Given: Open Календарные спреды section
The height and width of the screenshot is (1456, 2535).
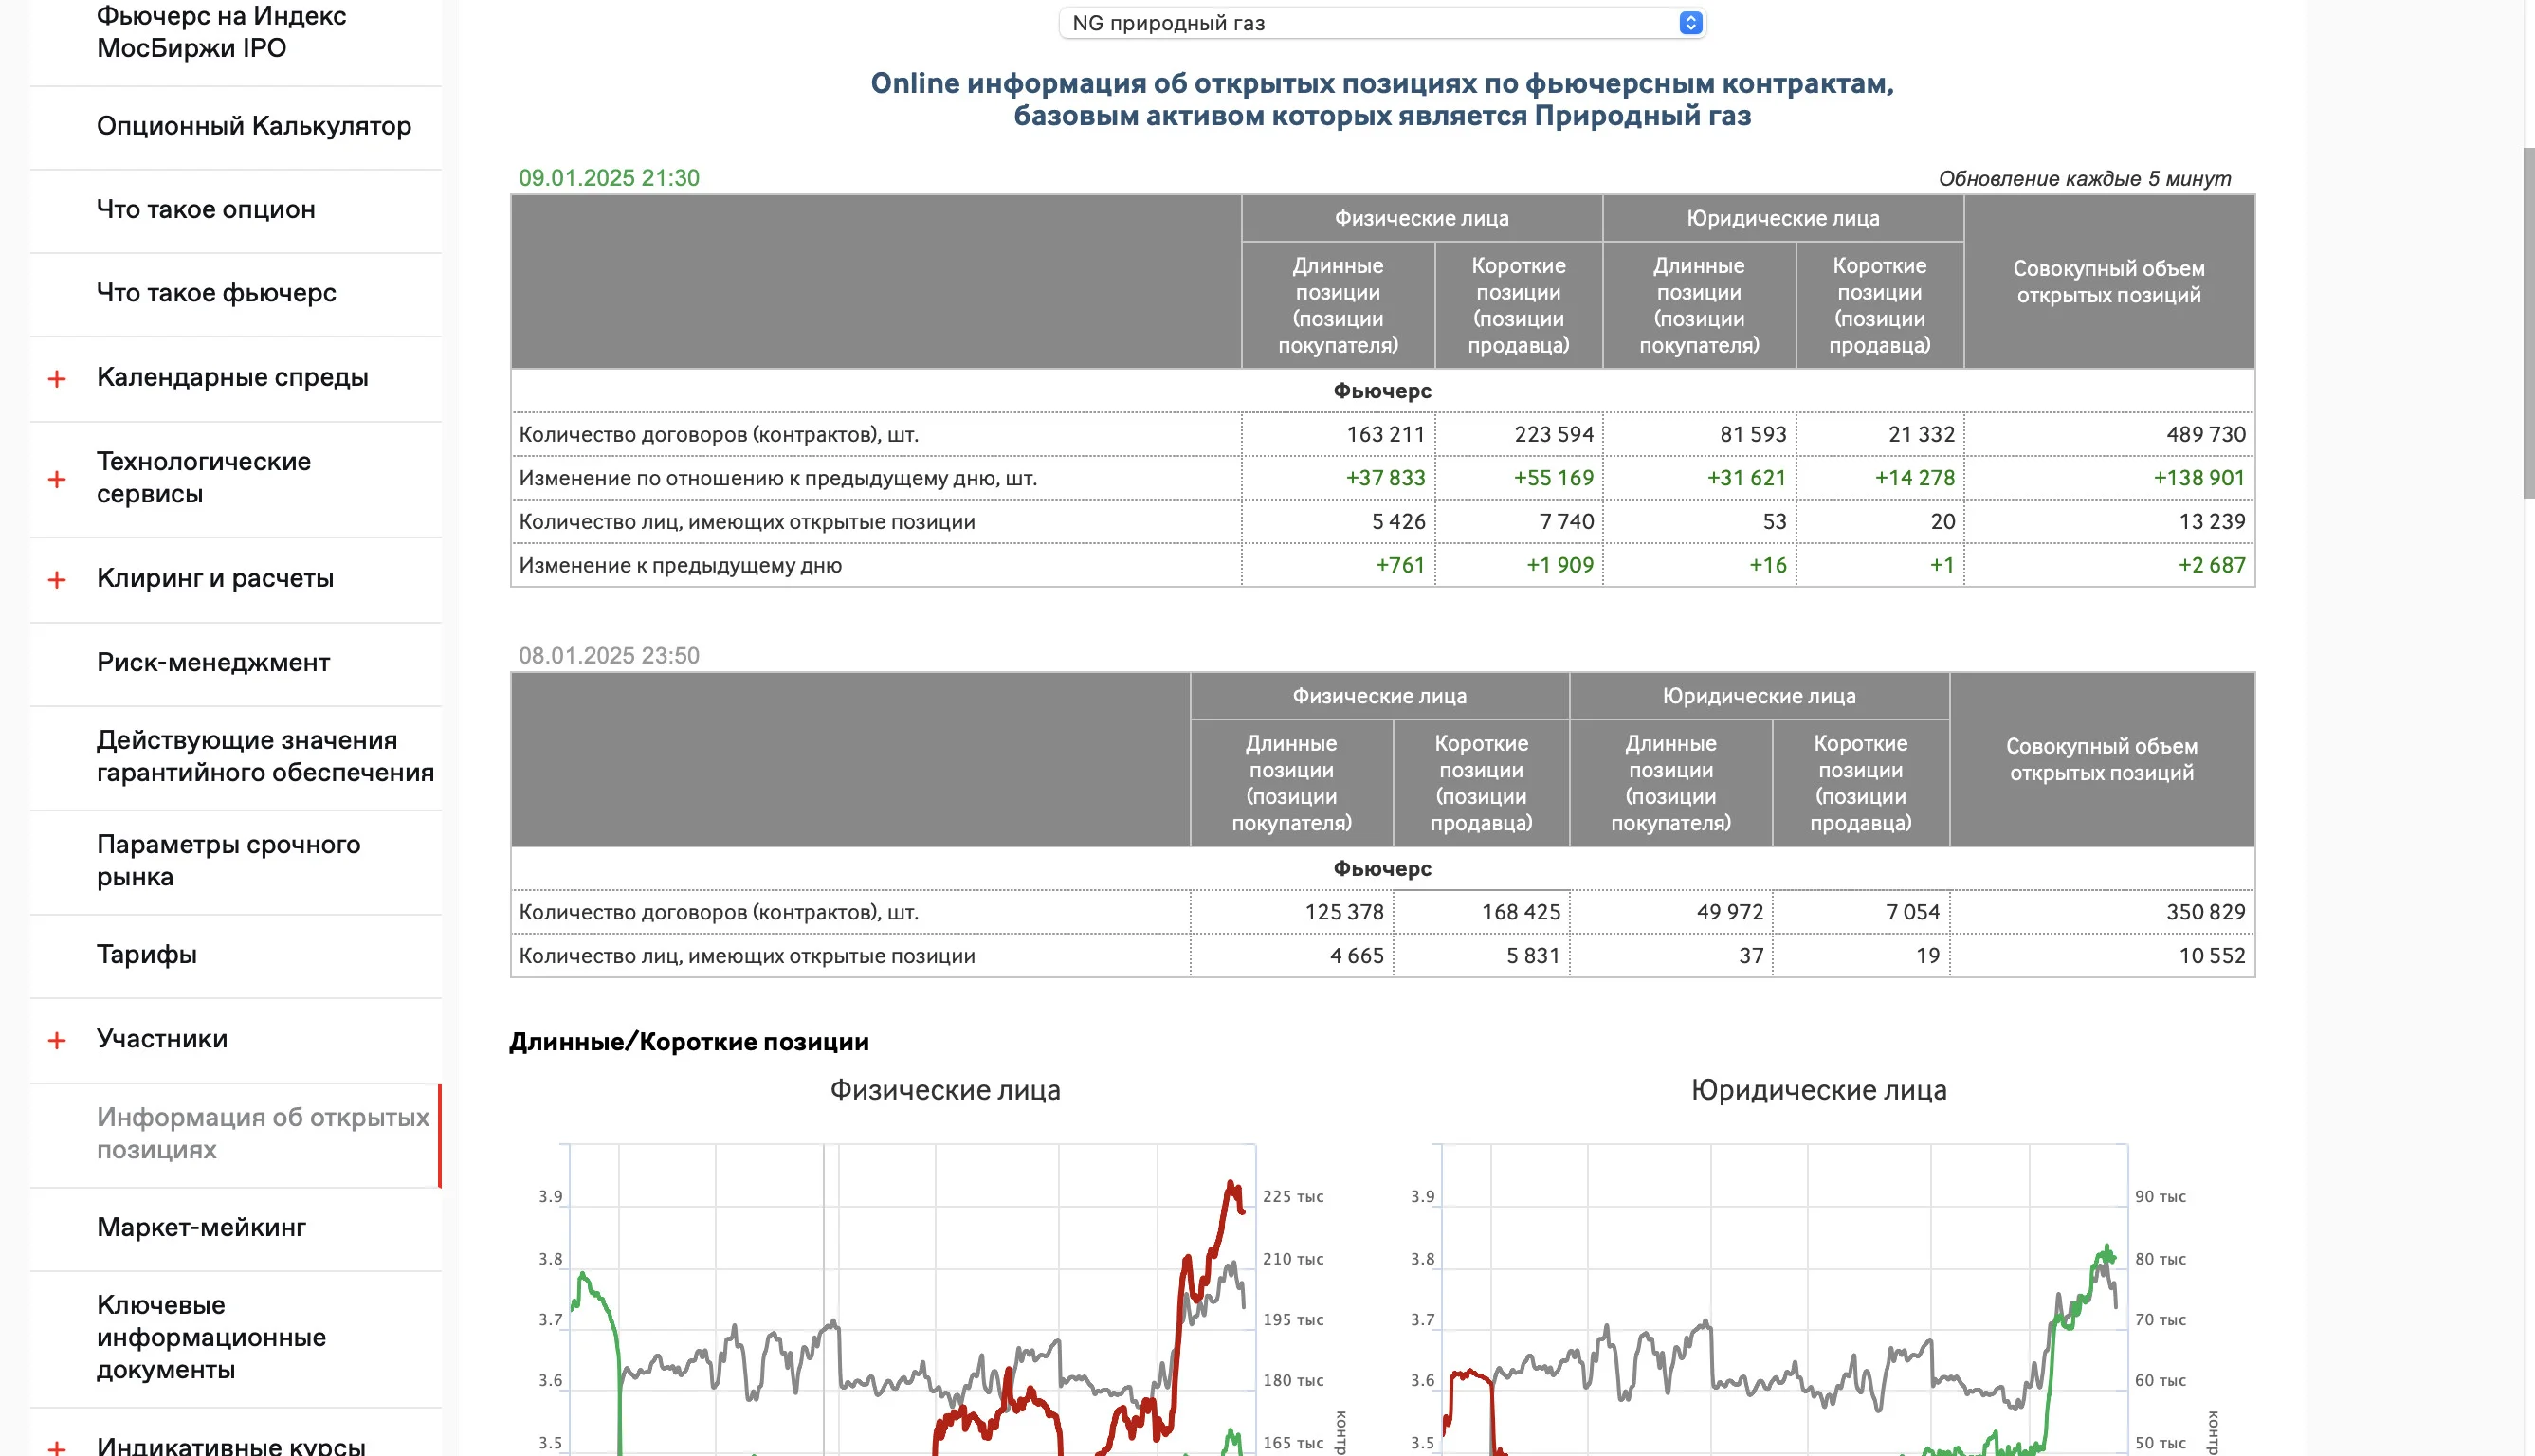Looking at the screenshot, I should pyautogui.click(x=232, y=377).
